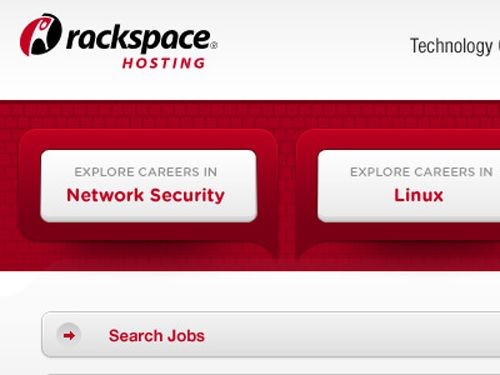Click gray EXPLORE CAREERS IN label above Network Security
Screen dimensions: 500x375
pyautogui.click(x=146, y=172)
